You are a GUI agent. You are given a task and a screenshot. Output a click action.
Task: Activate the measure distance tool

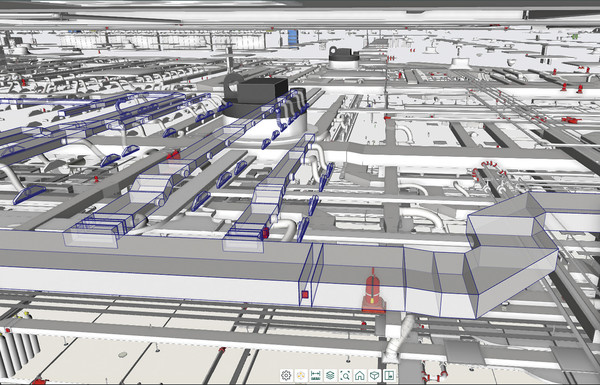click(x=316, y=375)
